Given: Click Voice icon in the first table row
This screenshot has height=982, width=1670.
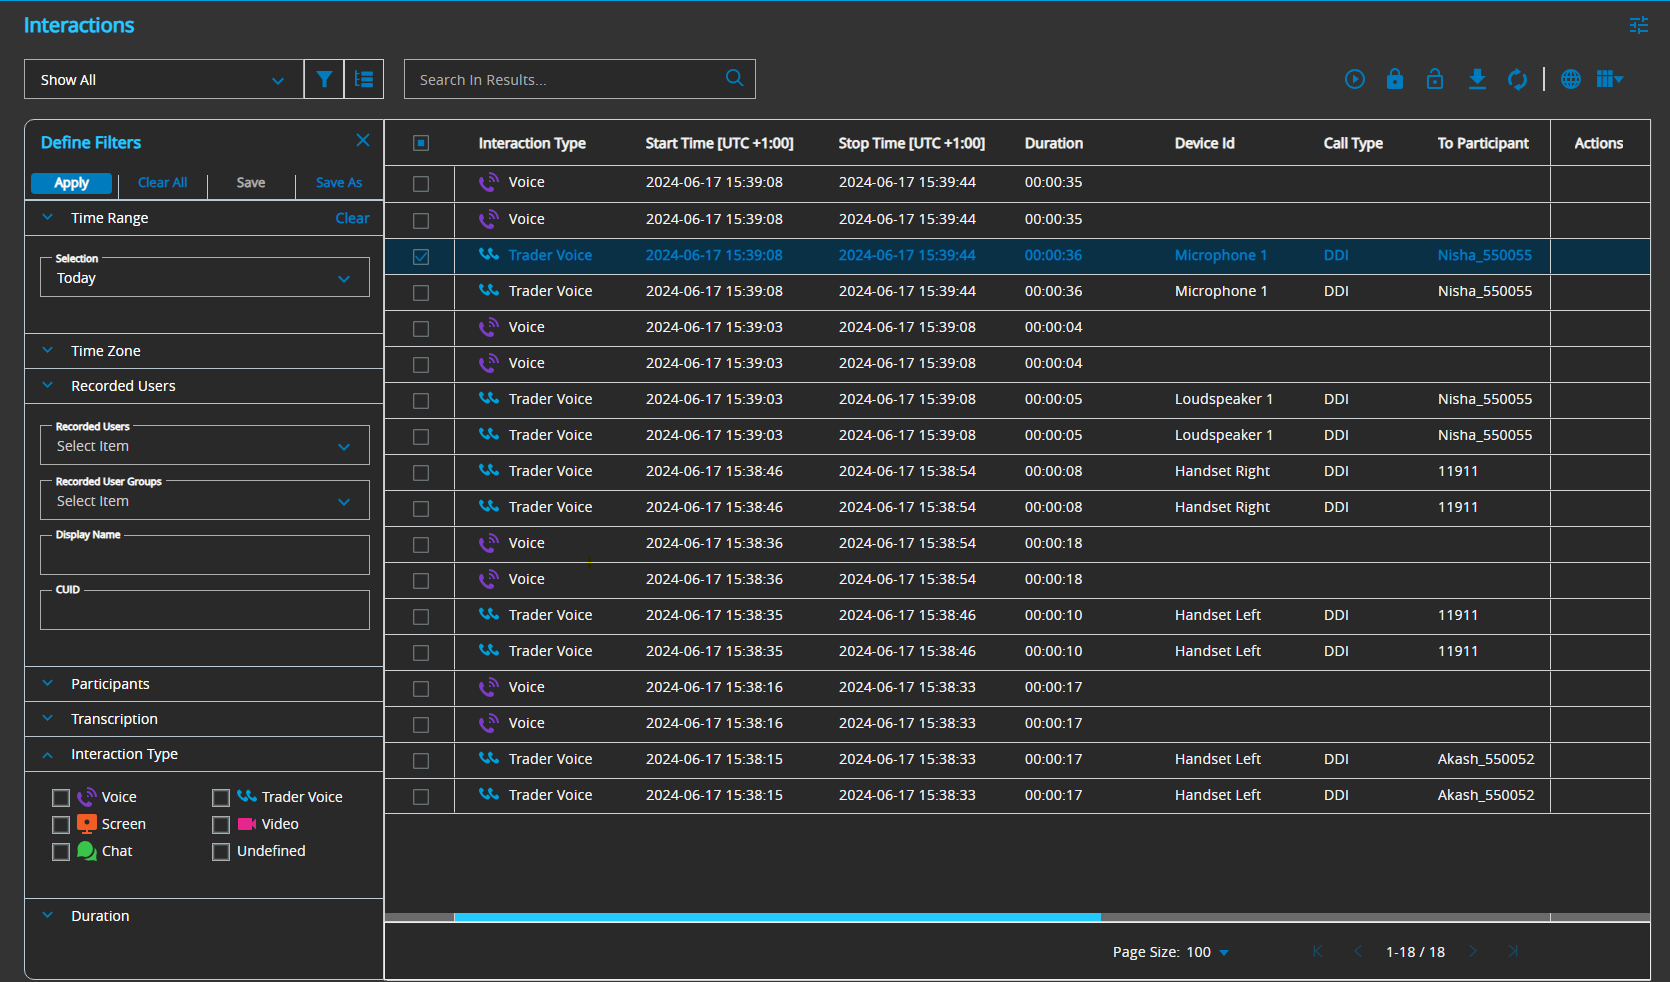Looking at the screenshot, I should (488, 182).
